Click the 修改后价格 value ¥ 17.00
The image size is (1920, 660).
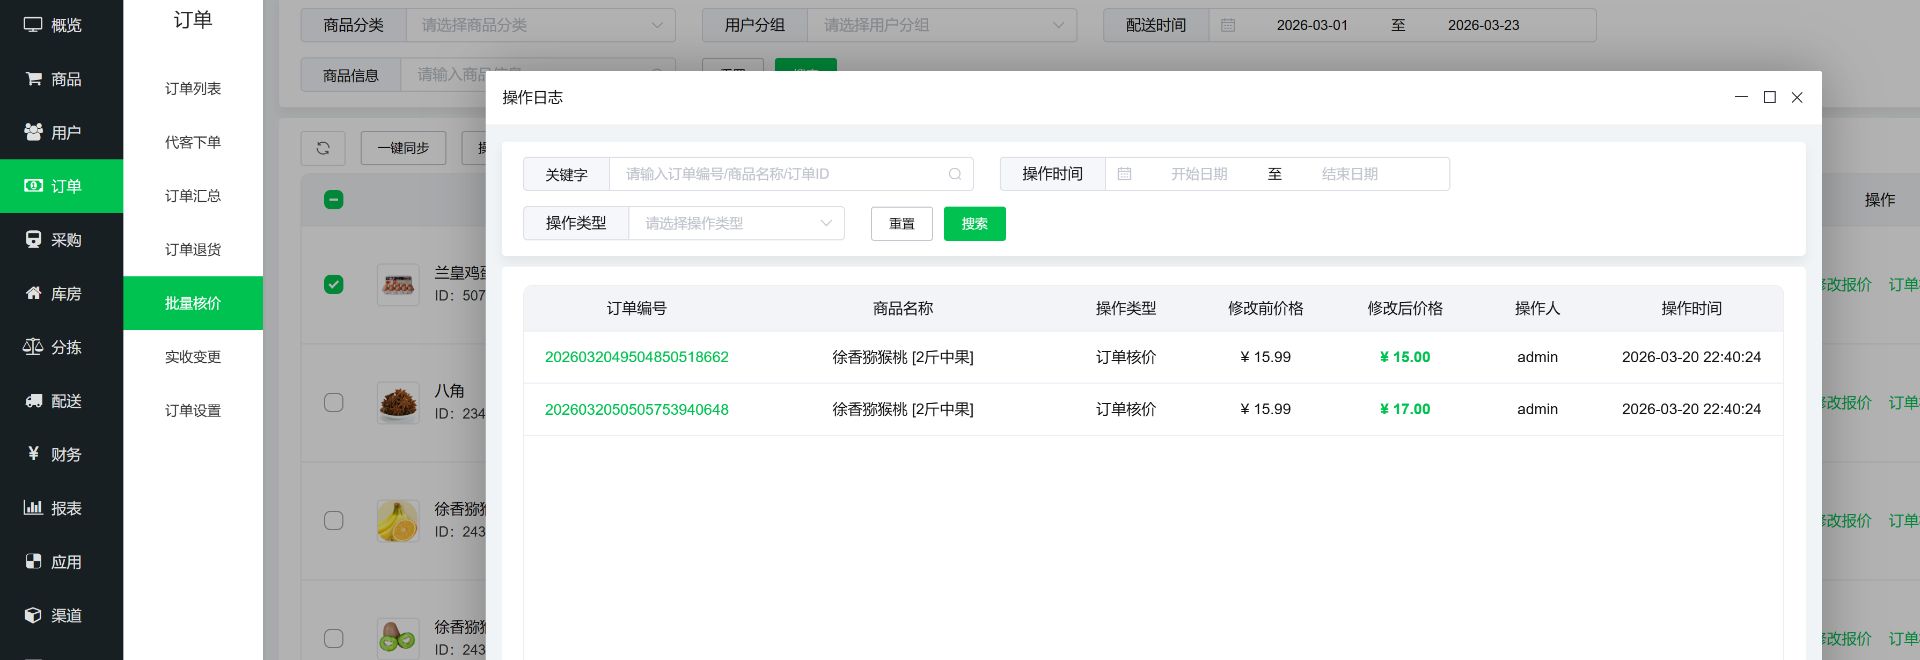1405,409
